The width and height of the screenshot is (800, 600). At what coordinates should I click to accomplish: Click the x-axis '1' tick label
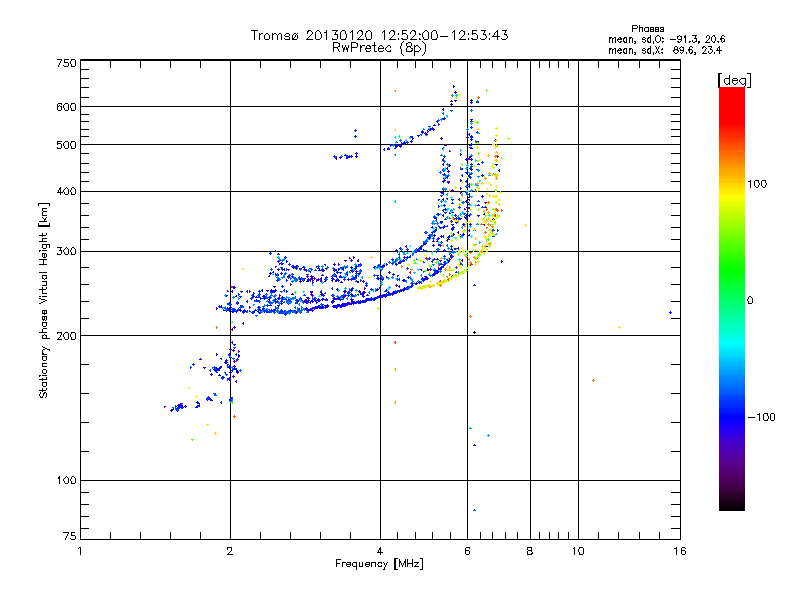pos(80,551)
